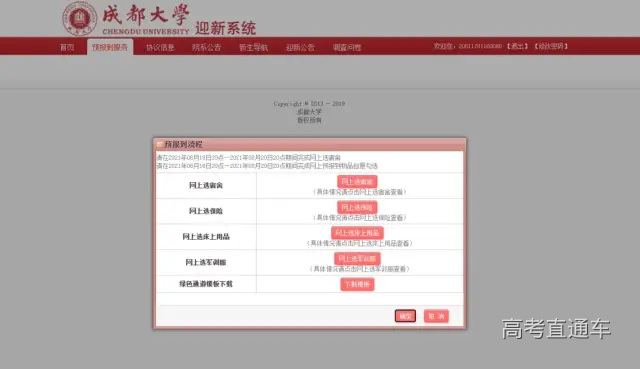This screenshot has height=369, width=640.
Task: Click the note under 网上选军训服 button
Action: [360, 269]
